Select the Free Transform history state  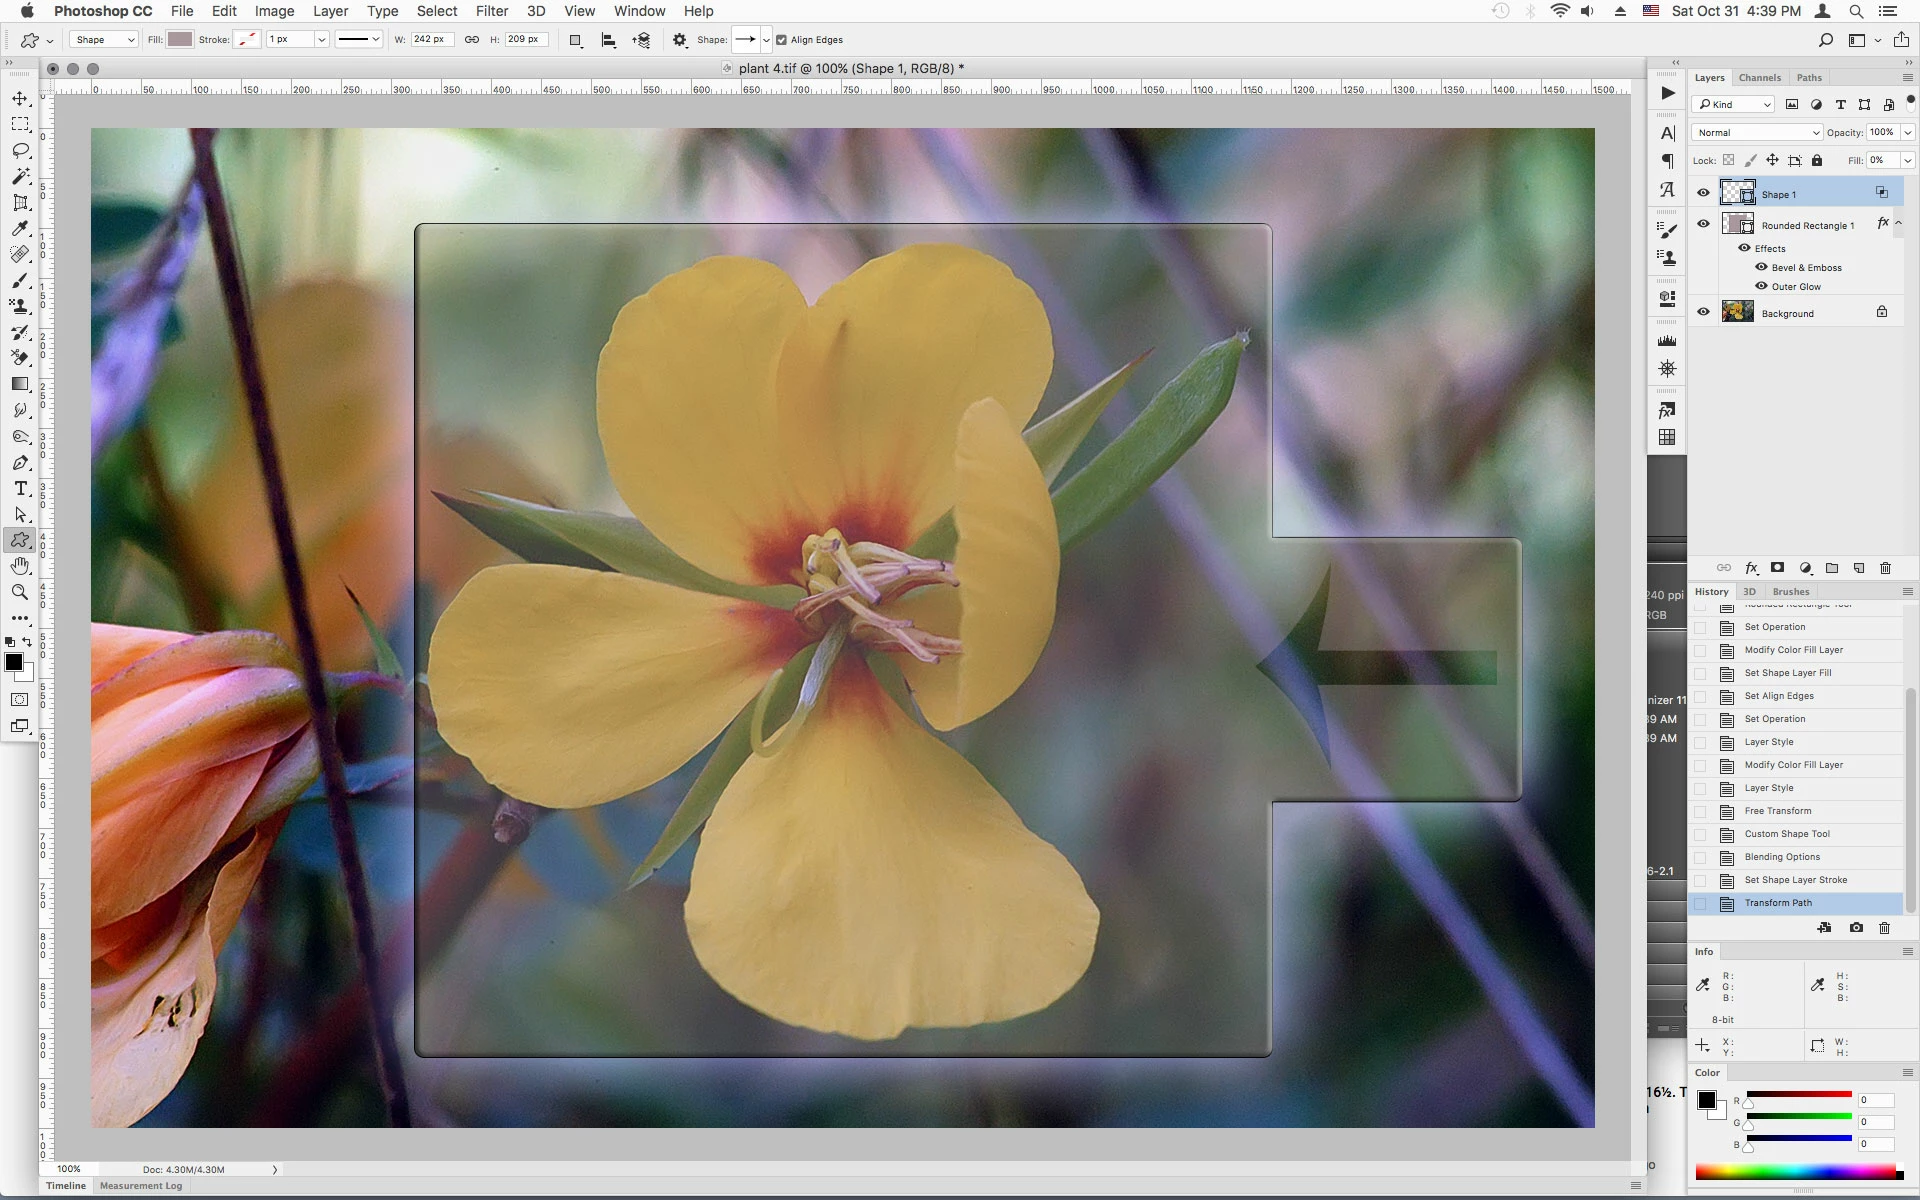click(1777, 811)
